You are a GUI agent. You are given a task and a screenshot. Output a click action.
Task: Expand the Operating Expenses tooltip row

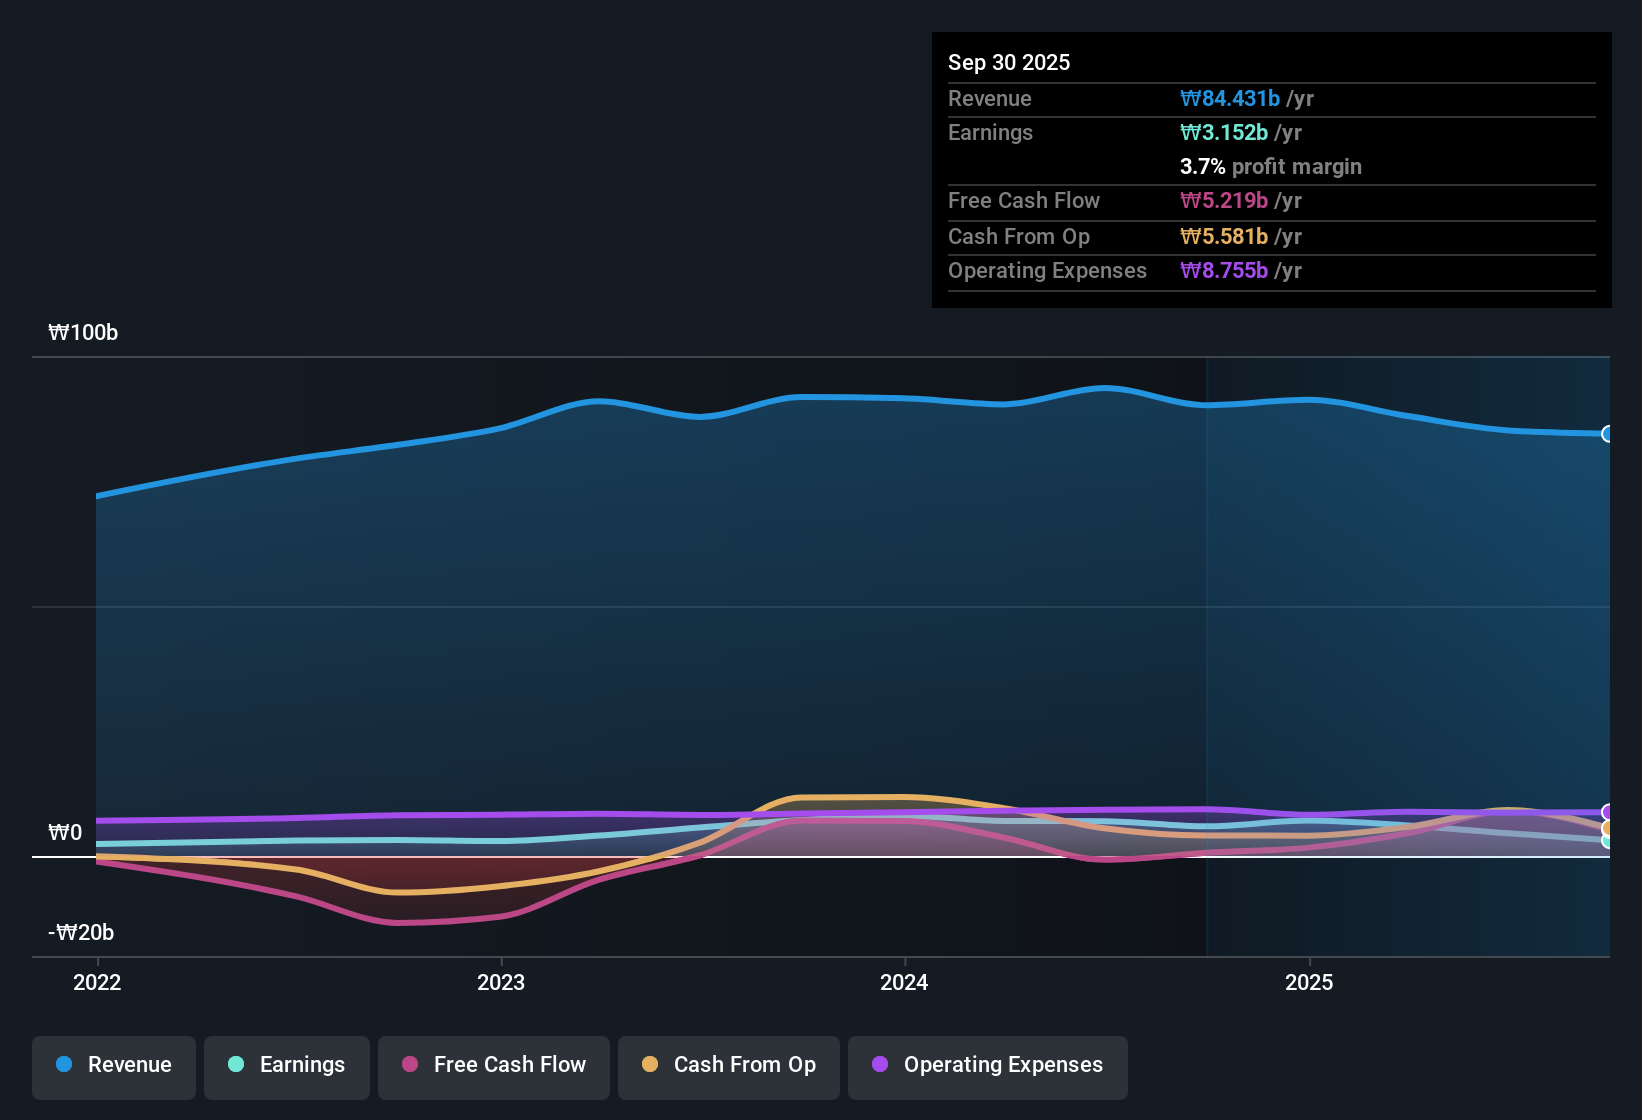[1124, 270]
